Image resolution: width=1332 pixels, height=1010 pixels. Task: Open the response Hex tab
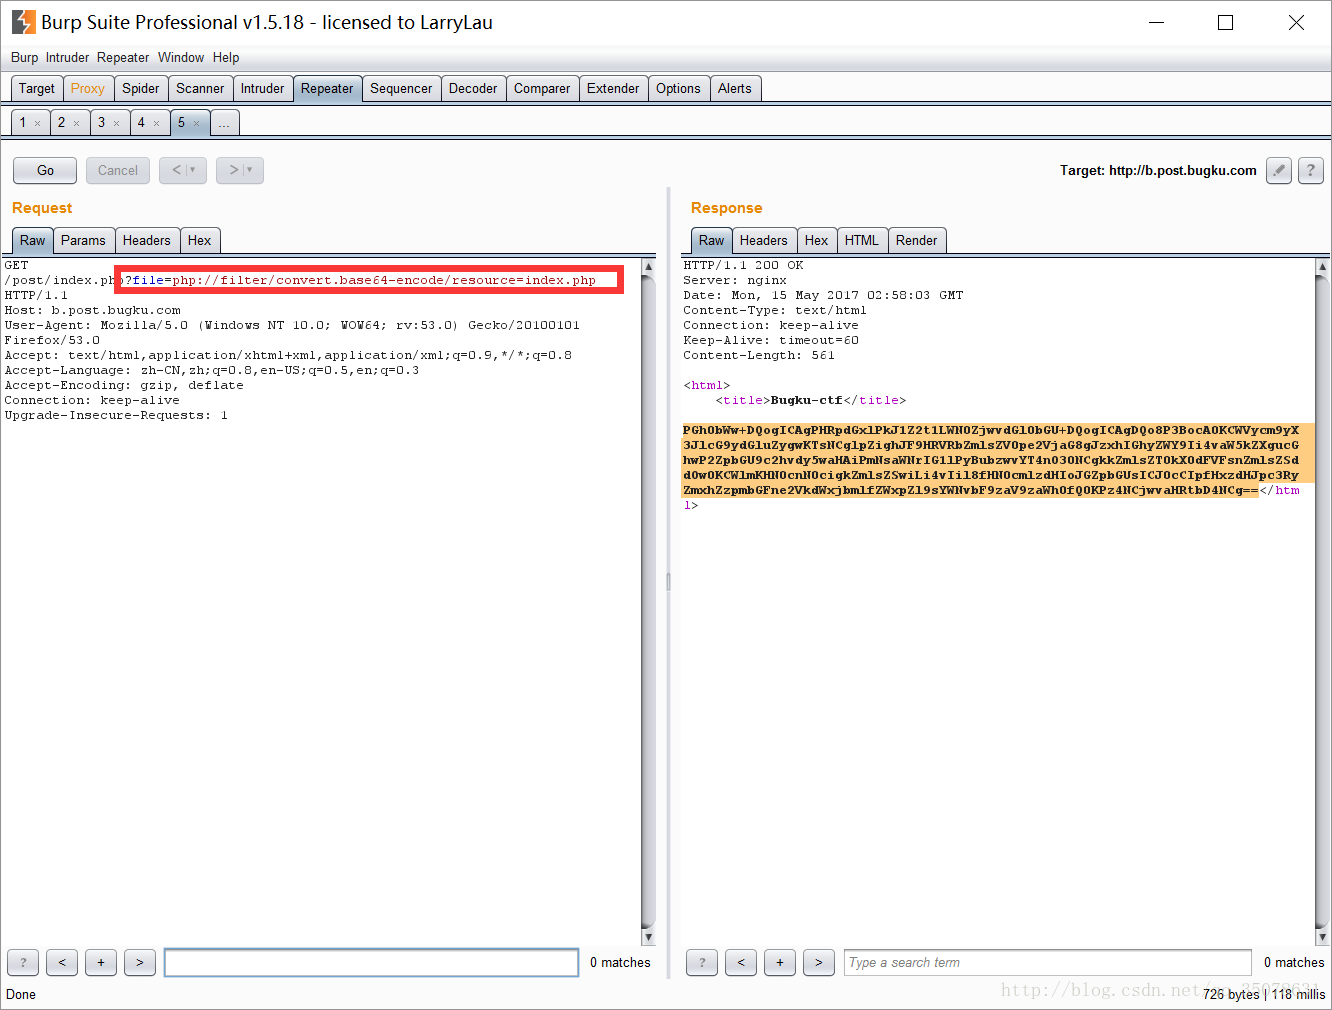click(816, 240)
